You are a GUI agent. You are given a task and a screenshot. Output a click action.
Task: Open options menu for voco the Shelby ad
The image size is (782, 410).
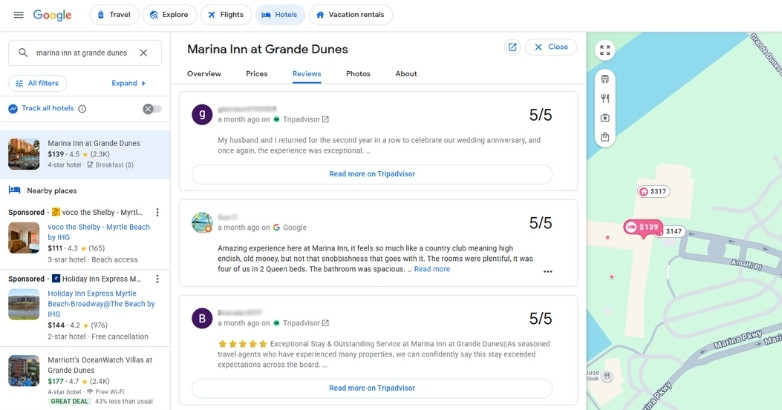tap(158, 212)
